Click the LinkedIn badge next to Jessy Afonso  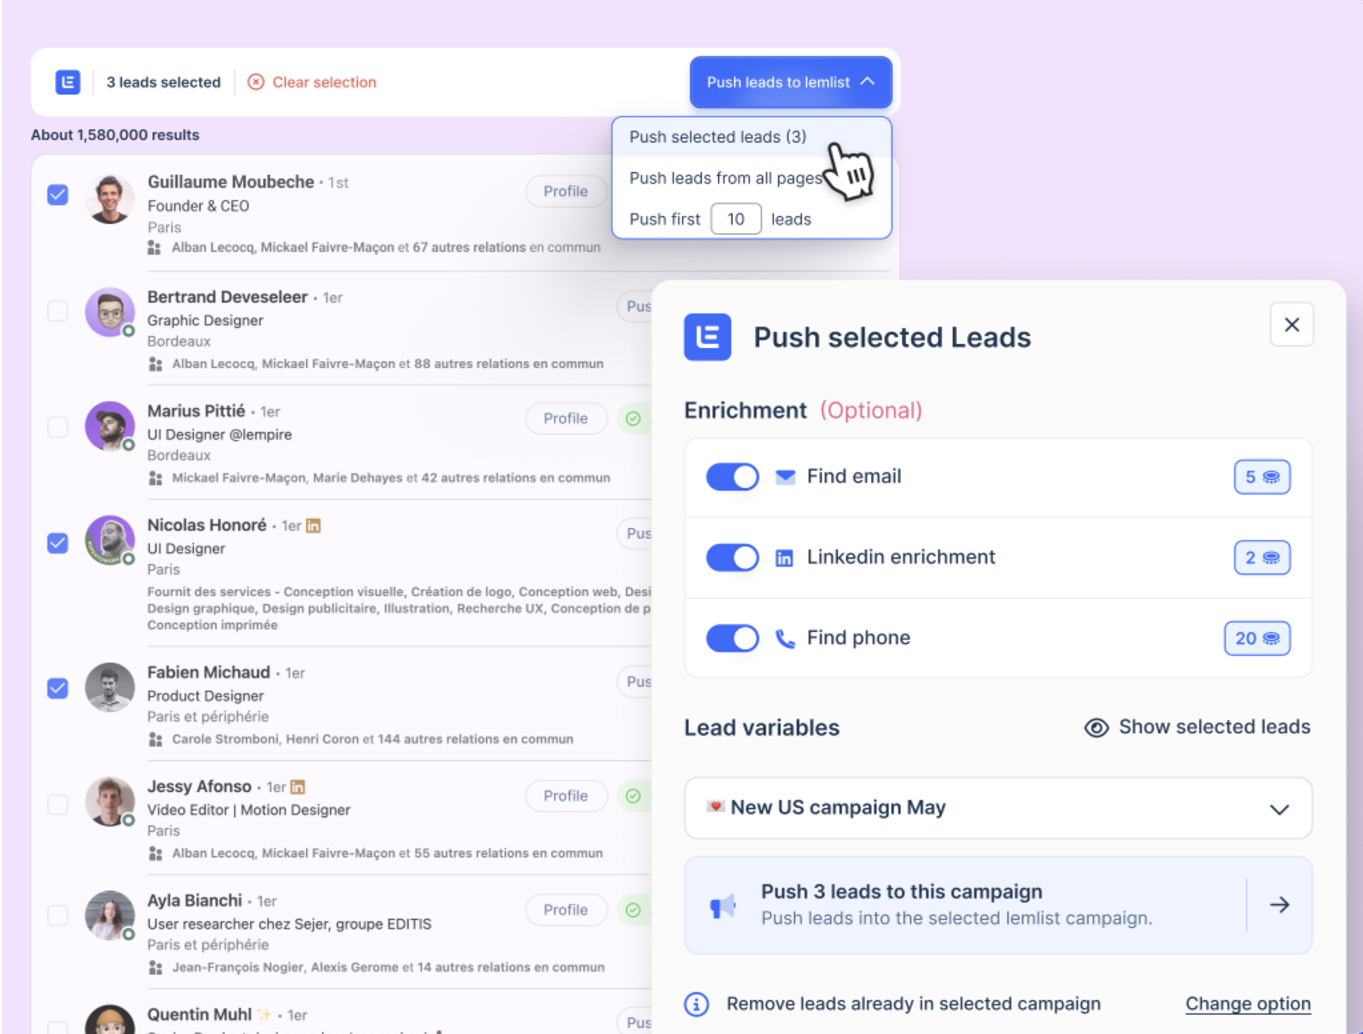tap(297, 787)
